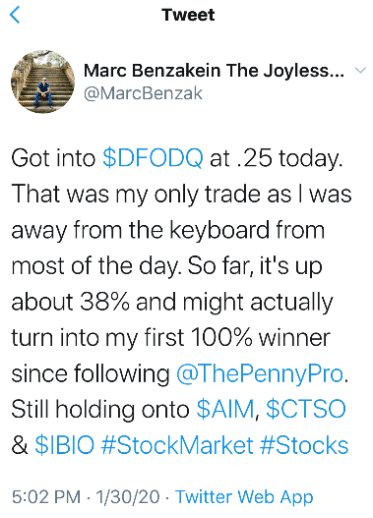Open the $DFODQ cashtag
Viewport: 373px width, 518px height.
(x=153, y=158)
